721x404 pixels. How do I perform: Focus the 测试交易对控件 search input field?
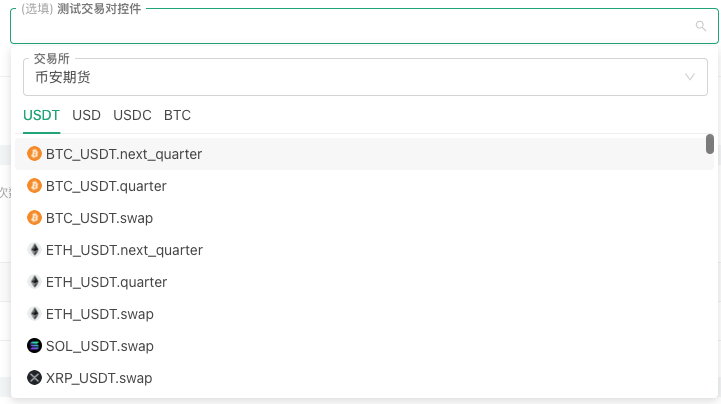[350, 27]
